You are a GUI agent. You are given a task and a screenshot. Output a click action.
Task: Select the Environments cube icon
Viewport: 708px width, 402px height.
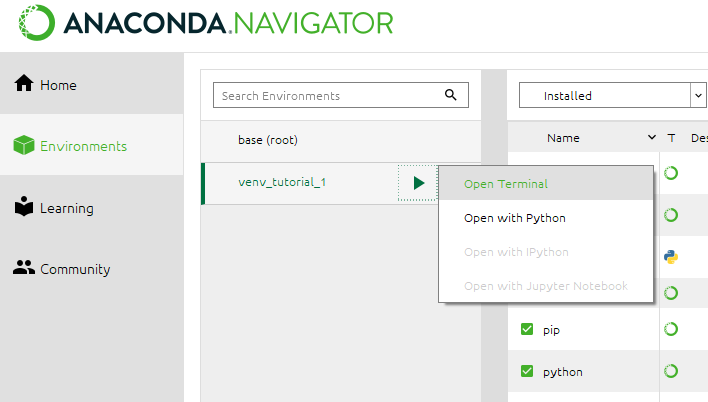tap(24, 145)
